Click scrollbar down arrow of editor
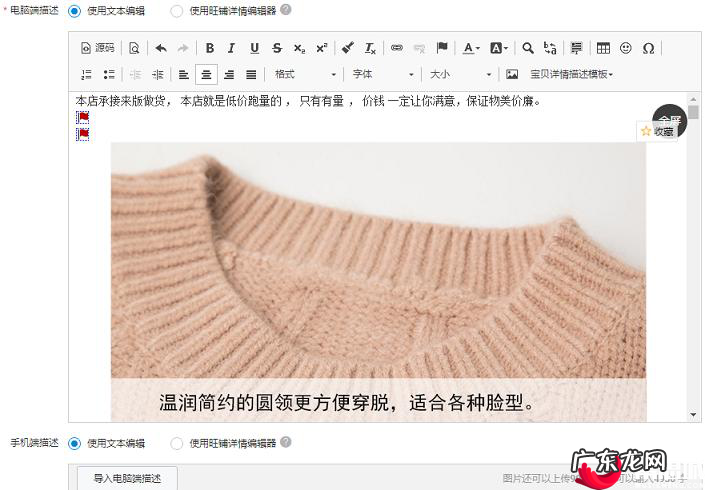 click(693, 414)
